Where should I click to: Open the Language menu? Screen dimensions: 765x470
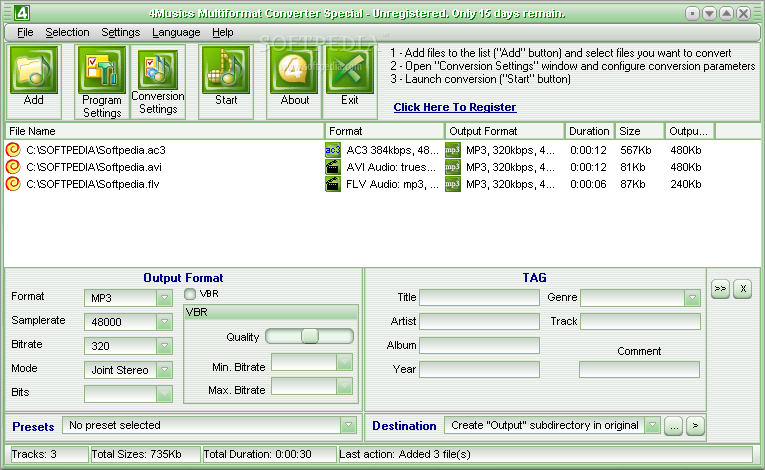[x=176, y=32]
